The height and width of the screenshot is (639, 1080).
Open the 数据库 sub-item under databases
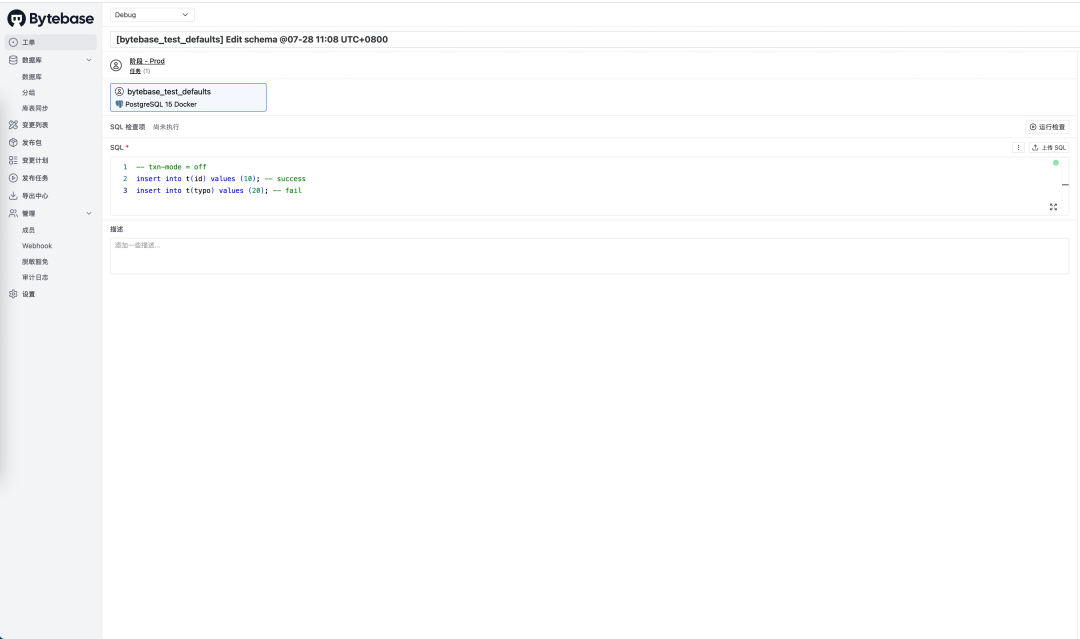(32, 76)
